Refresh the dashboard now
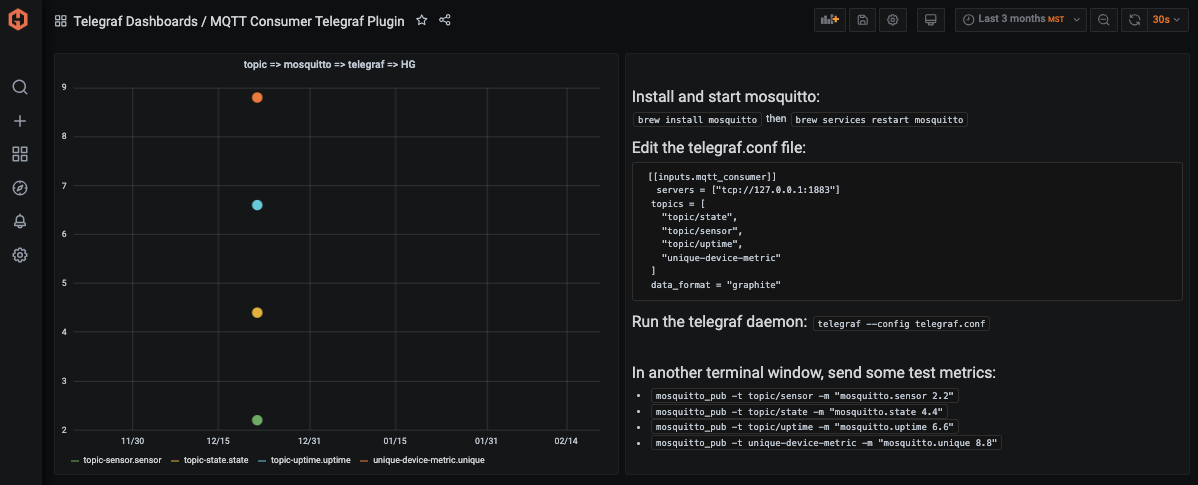 [x=1135, y=20]
